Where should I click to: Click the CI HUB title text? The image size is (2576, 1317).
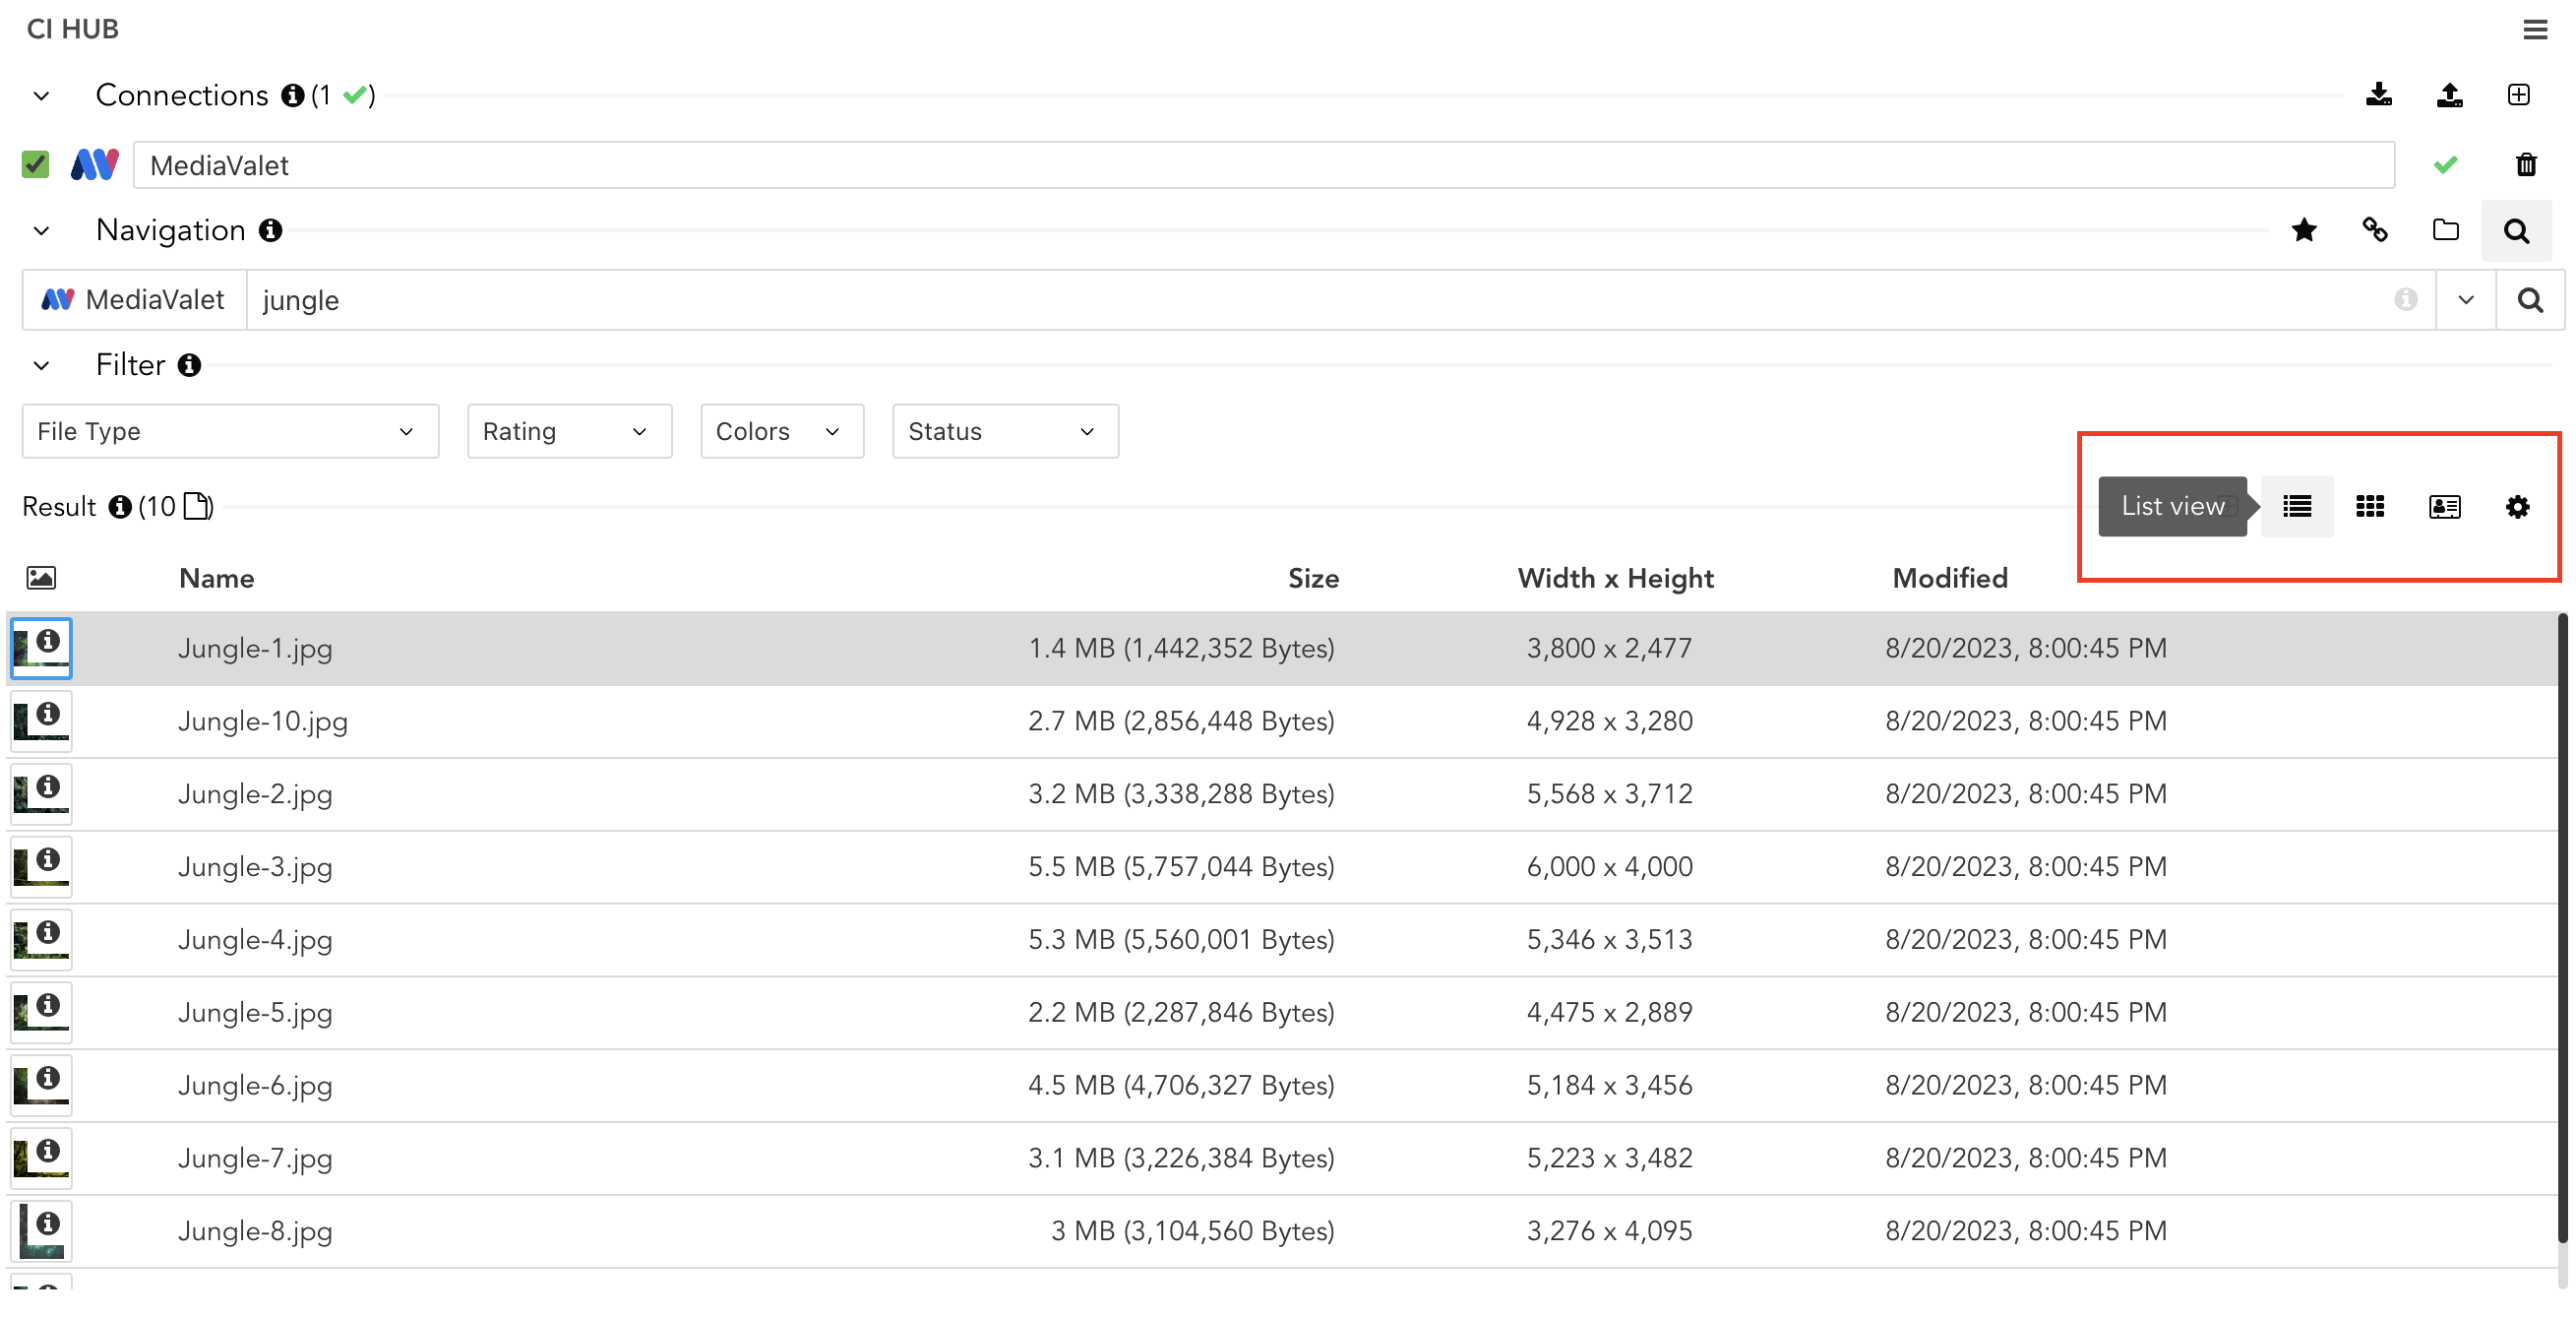73,29
